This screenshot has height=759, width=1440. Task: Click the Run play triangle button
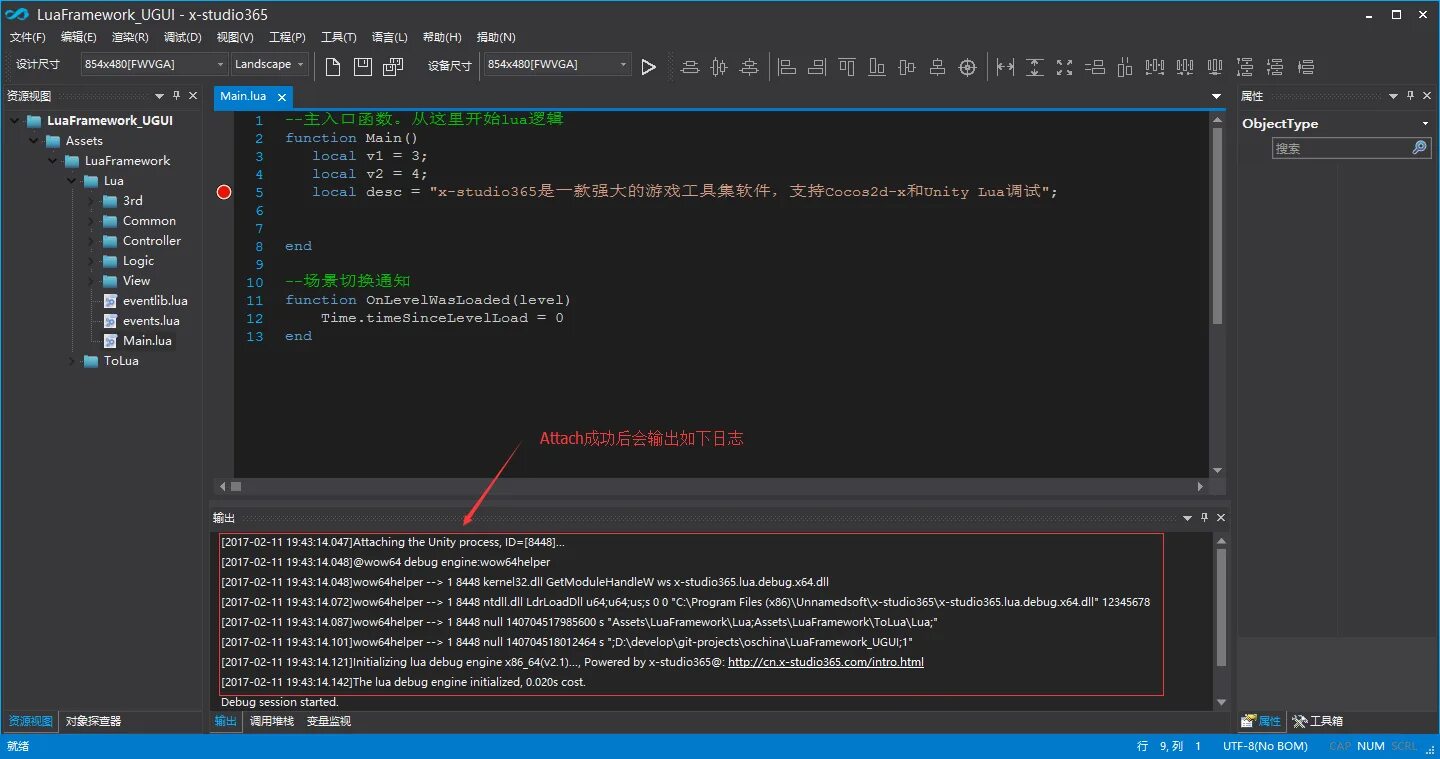[x=649, y=67]
